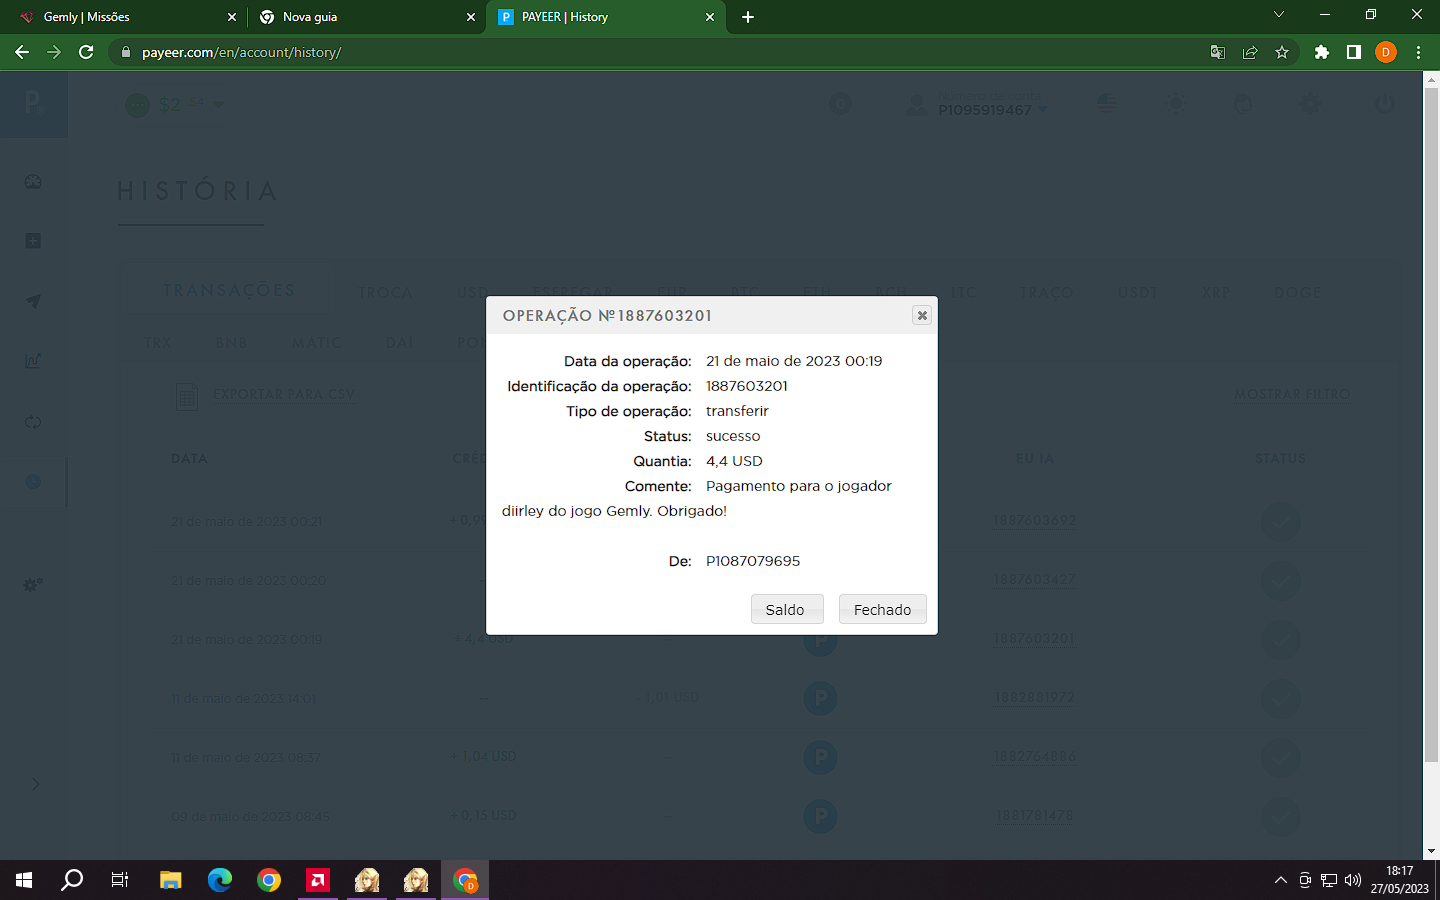Click the round icon left of account number
The image size is (1440, 900).
tap(840, 104)
